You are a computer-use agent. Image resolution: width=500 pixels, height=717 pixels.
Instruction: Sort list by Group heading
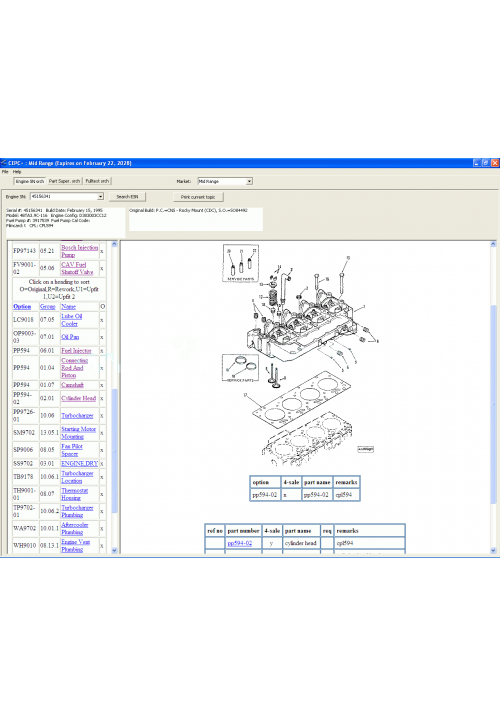pos(48,306)
